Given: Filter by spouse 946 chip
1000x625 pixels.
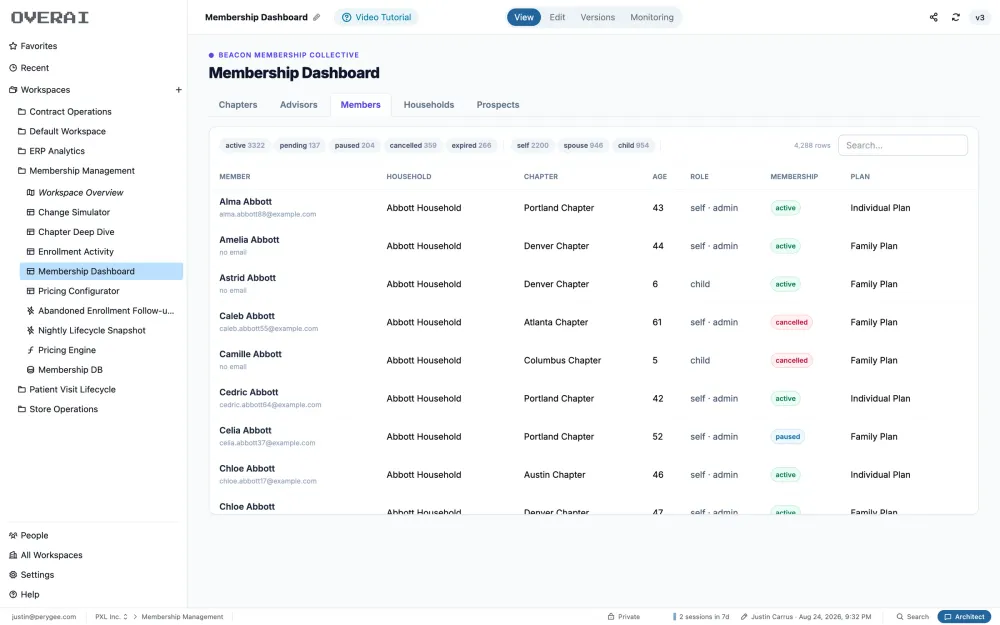Looking at the screenshot, I should 583,145.
